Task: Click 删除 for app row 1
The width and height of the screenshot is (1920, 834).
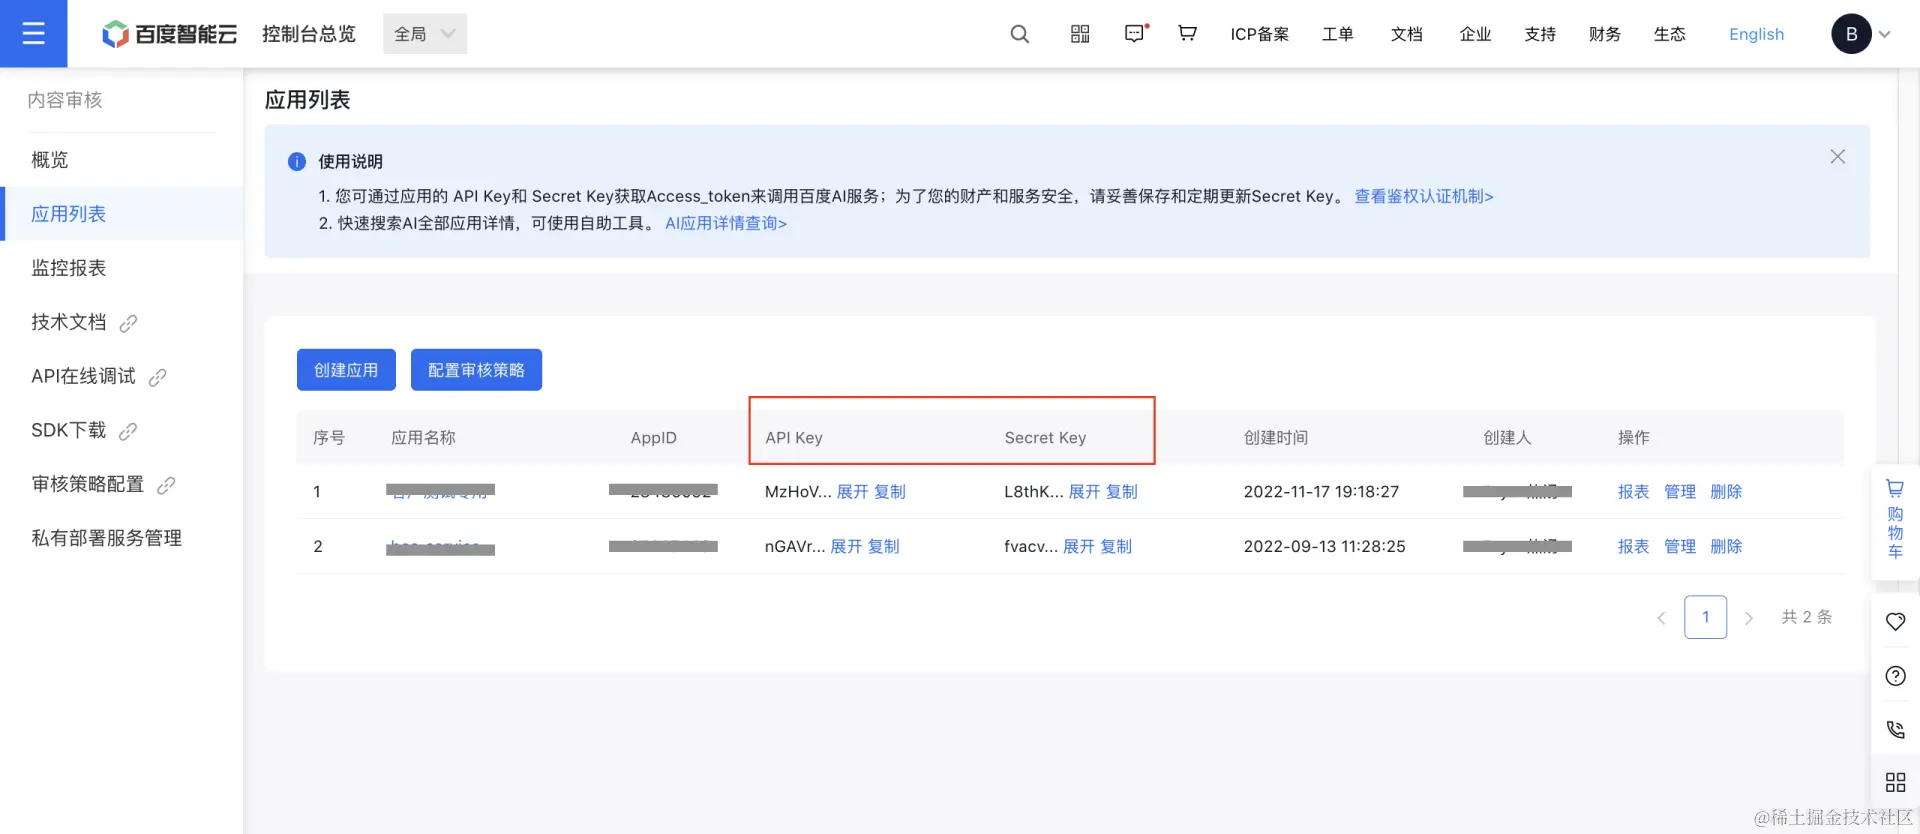Action: [x=1726, y=492]
